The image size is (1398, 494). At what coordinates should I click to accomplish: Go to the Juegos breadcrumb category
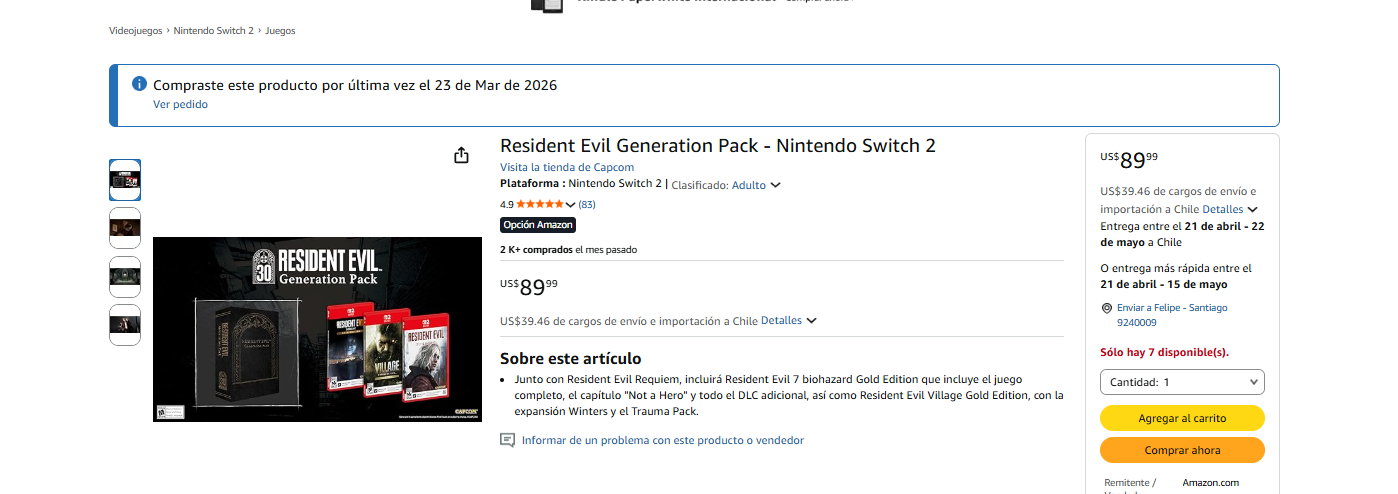coord(280,31)
